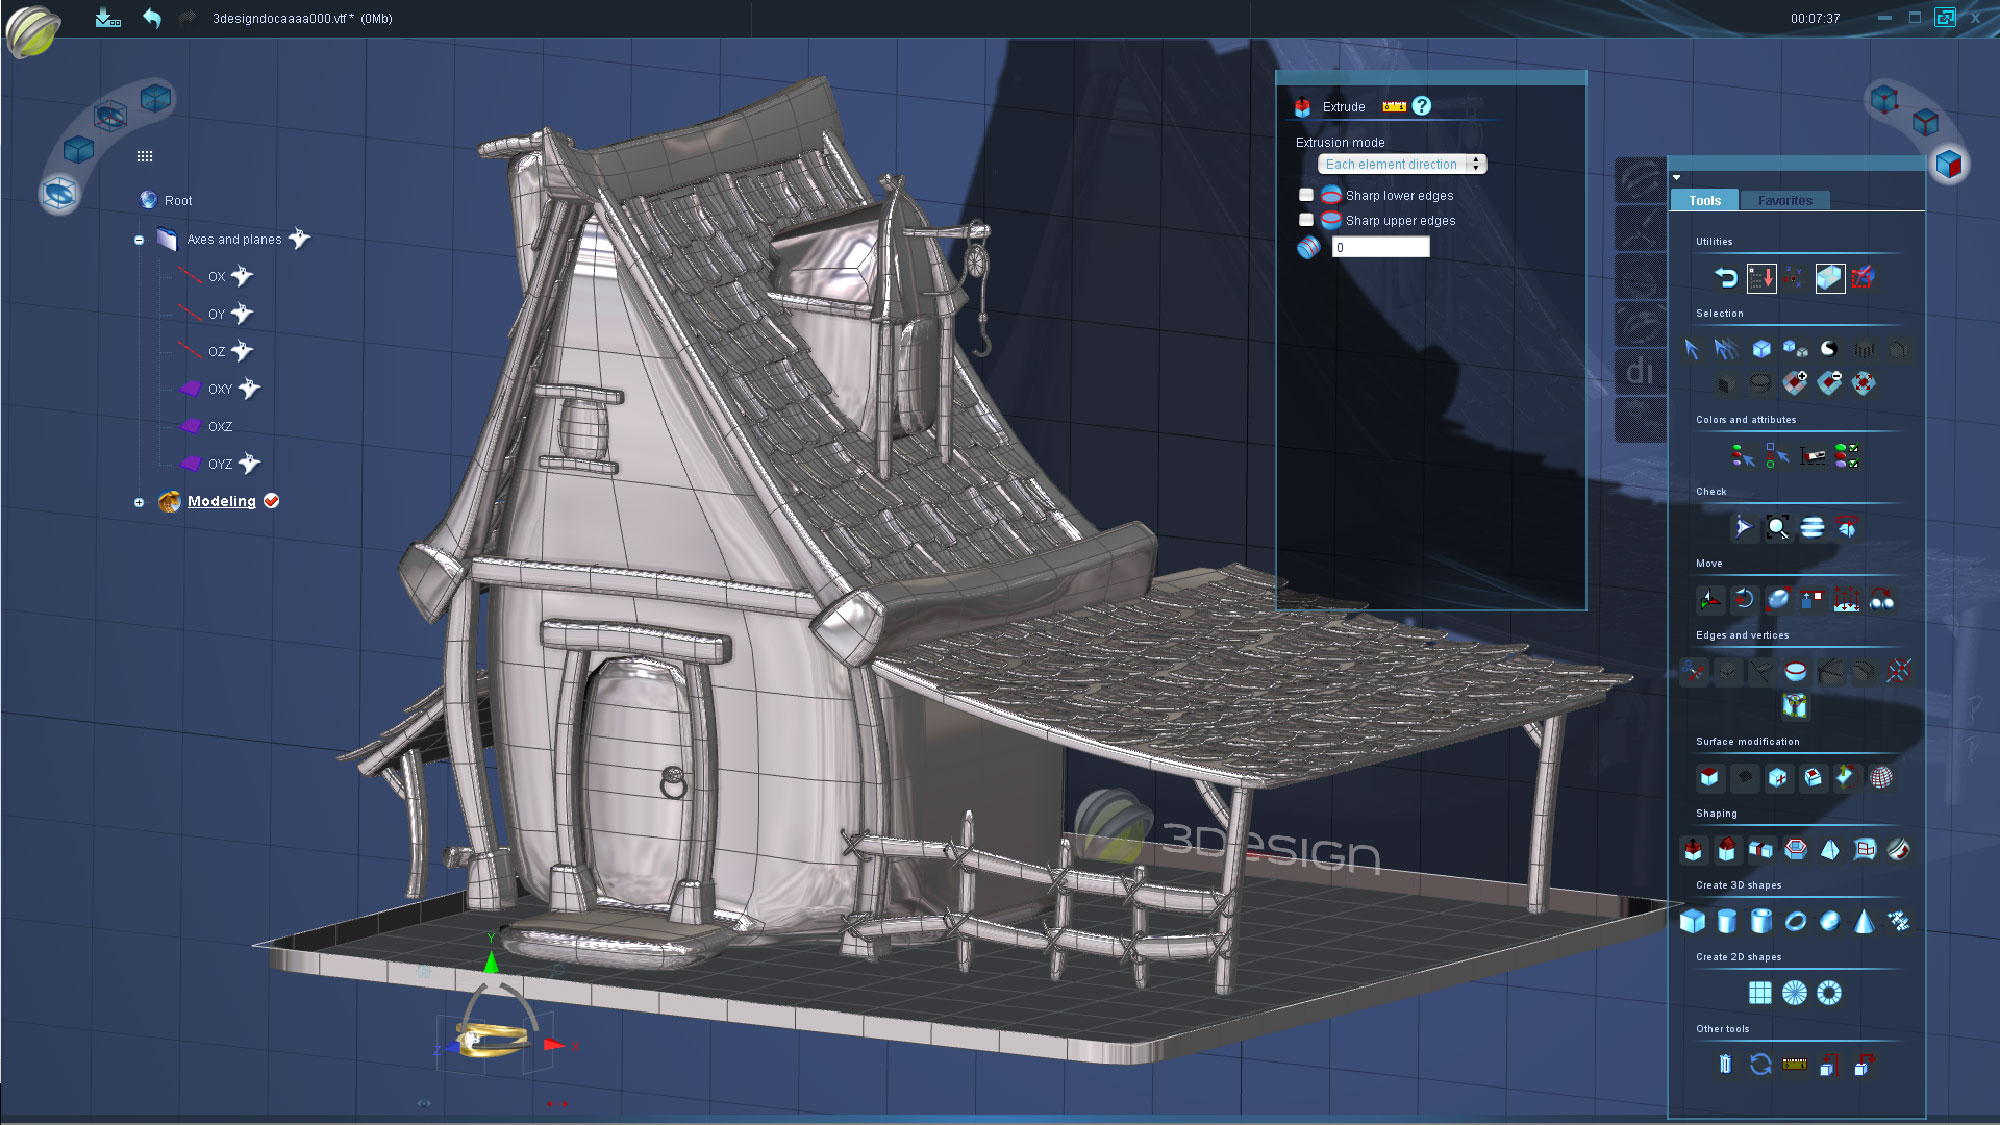Image resolution: width=2000 pixels, height=1125 pixels.
Task: Click the hexagonal inset tool in Shaping
Action: click(x=1796, y=849)
